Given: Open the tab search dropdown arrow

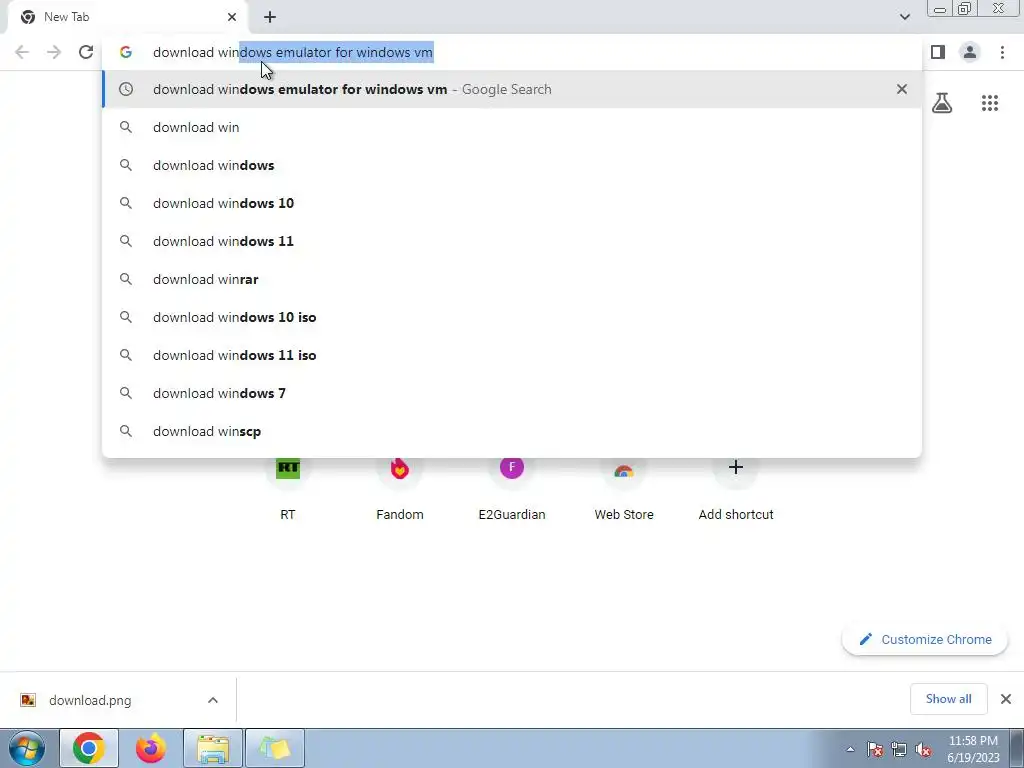Looking at the screenshot, I should point(904,17).
